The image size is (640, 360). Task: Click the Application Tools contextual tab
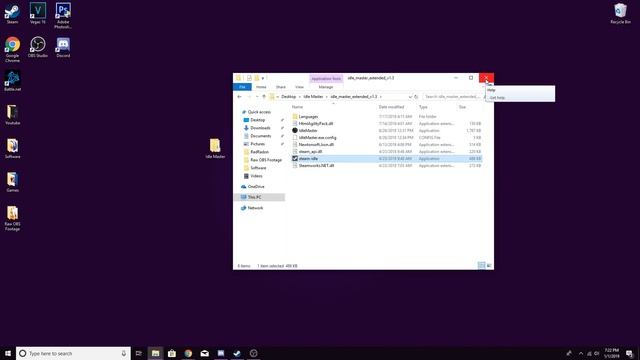[x=326, y=78]
